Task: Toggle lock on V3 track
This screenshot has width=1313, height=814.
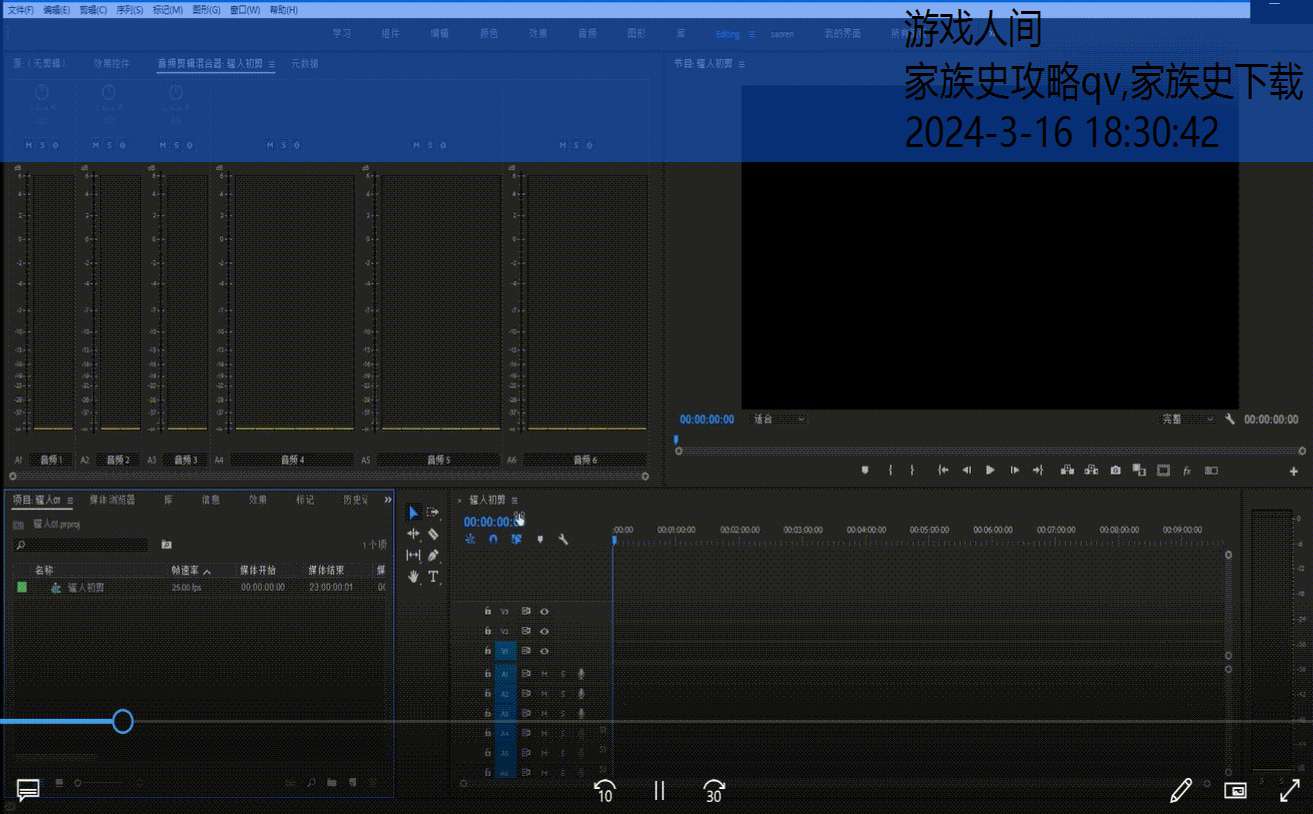Action: pos(488,611)
